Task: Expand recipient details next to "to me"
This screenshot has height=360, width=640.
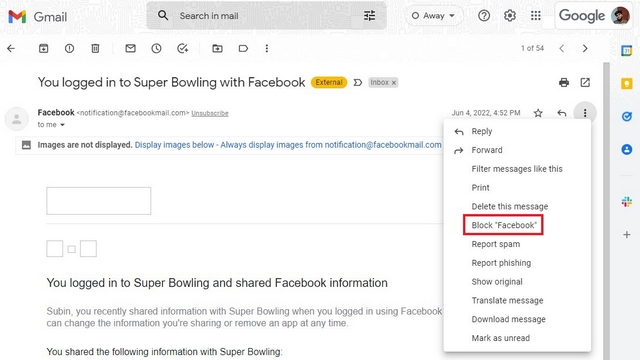Action: pos(62,125)
